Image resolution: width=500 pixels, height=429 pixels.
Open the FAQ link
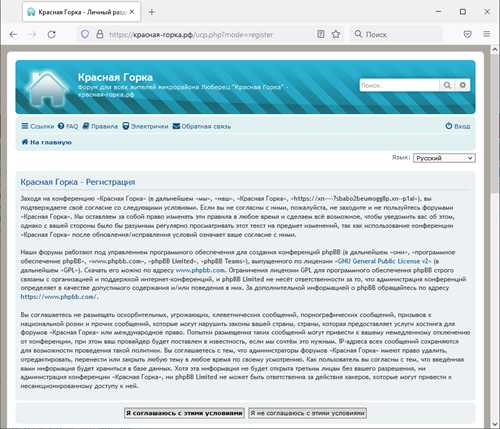68,126
